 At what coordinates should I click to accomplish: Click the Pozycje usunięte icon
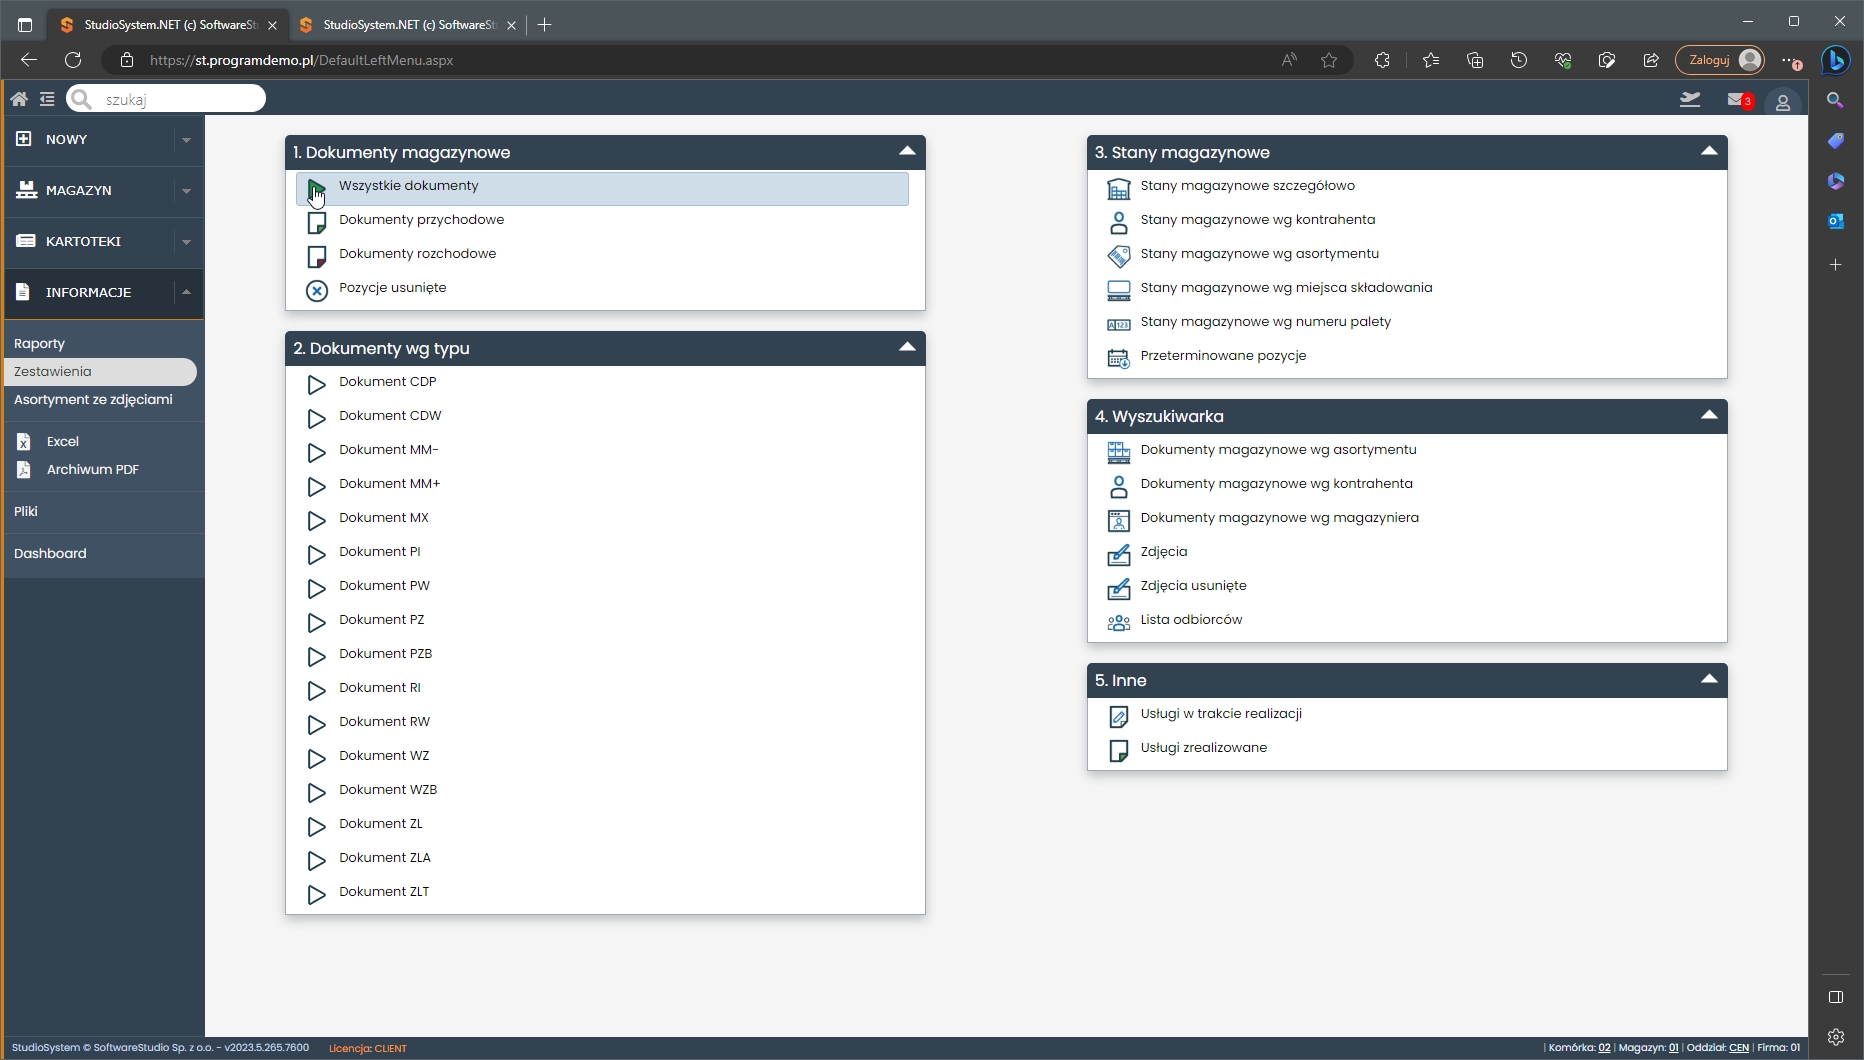[x=317, y=290]
